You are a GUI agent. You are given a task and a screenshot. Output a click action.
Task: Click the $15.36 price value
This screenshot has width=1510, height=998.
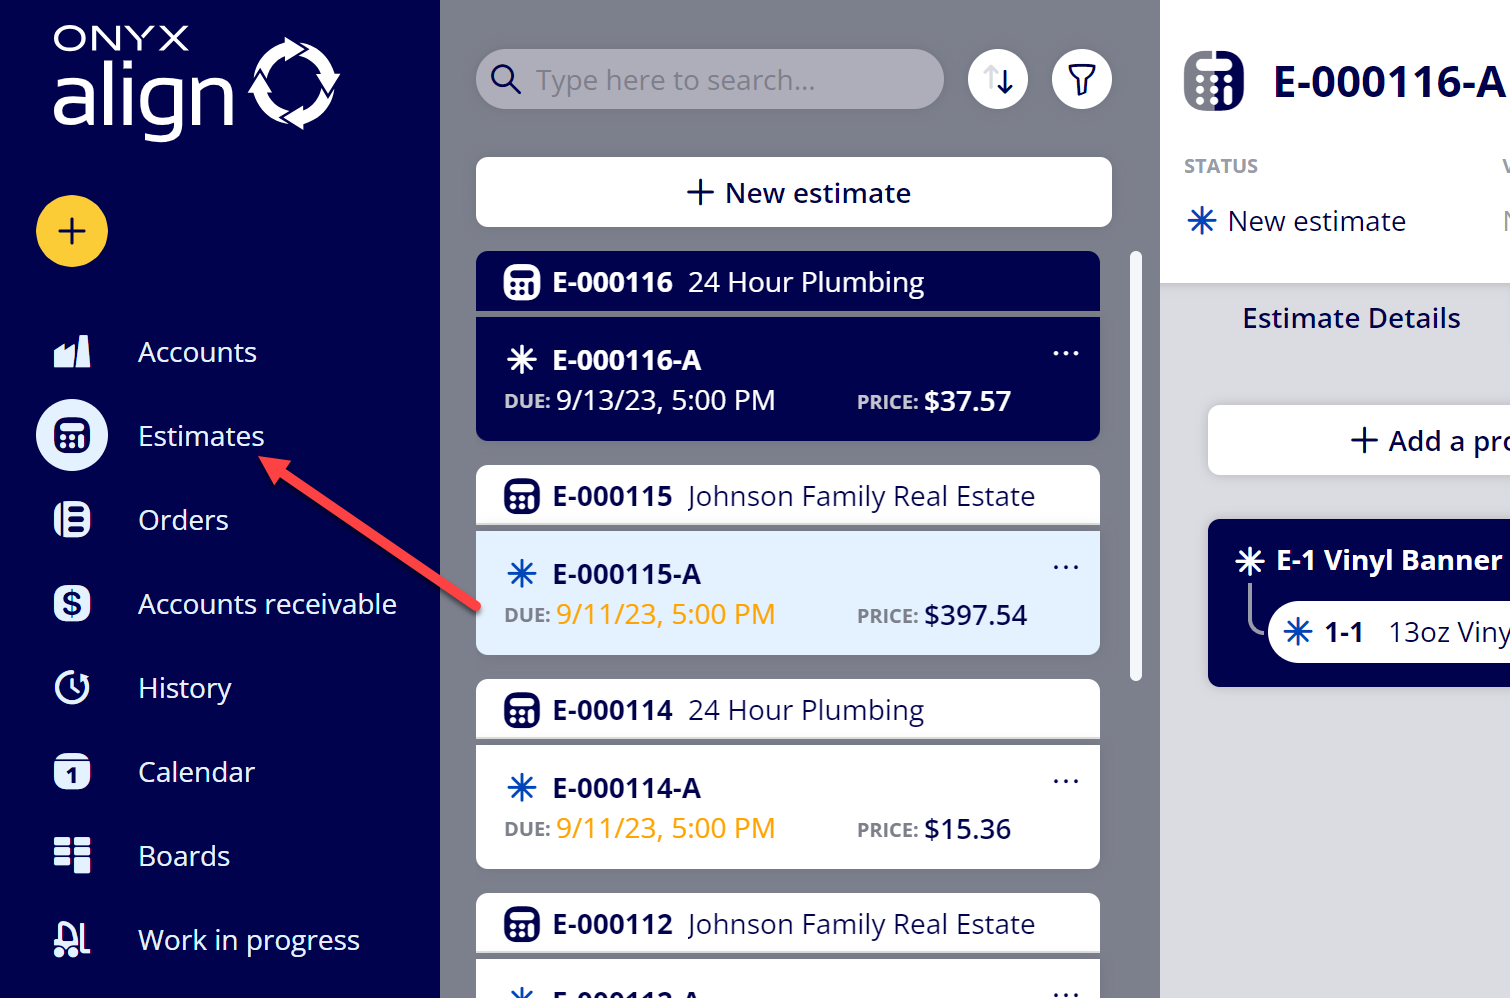pos(968,829)
